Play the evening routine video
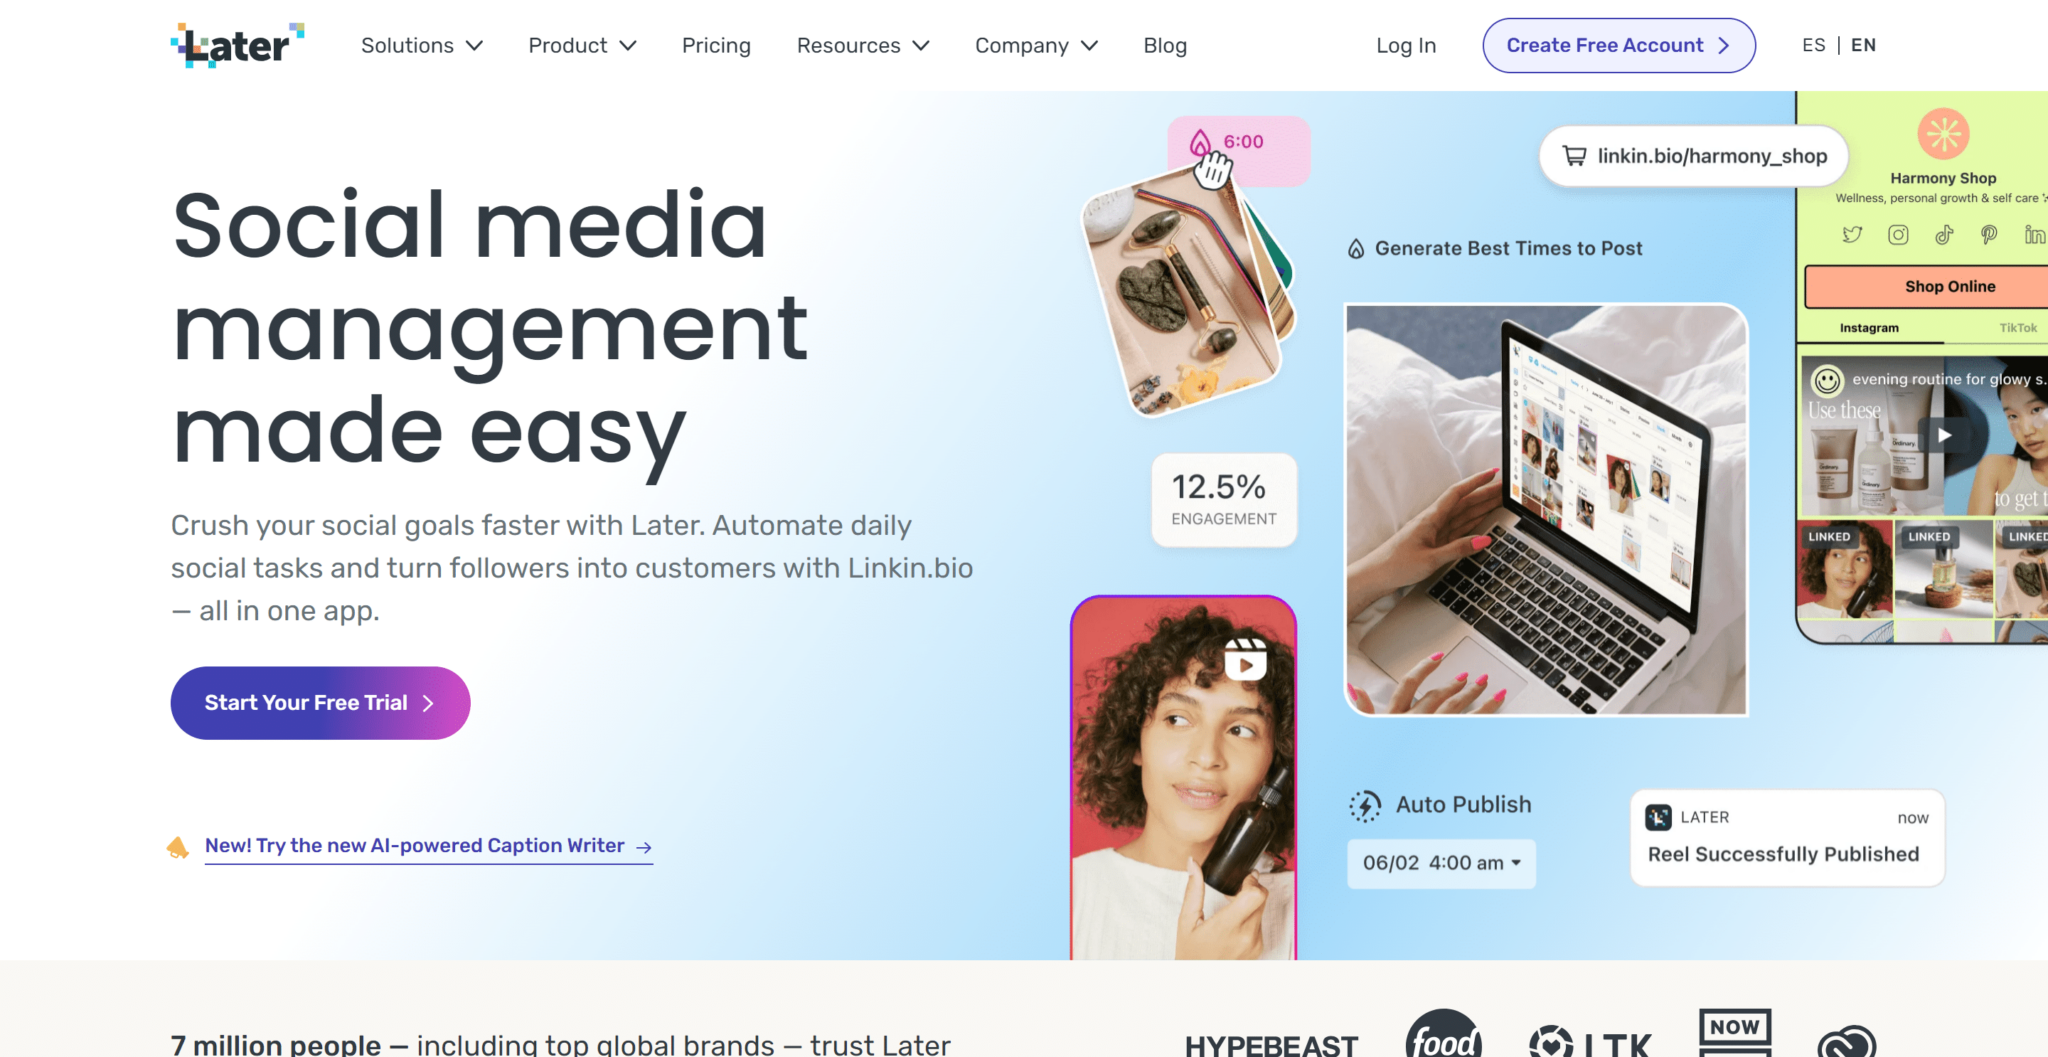The image size is (2048, 1057). [x=1944, y=435]
